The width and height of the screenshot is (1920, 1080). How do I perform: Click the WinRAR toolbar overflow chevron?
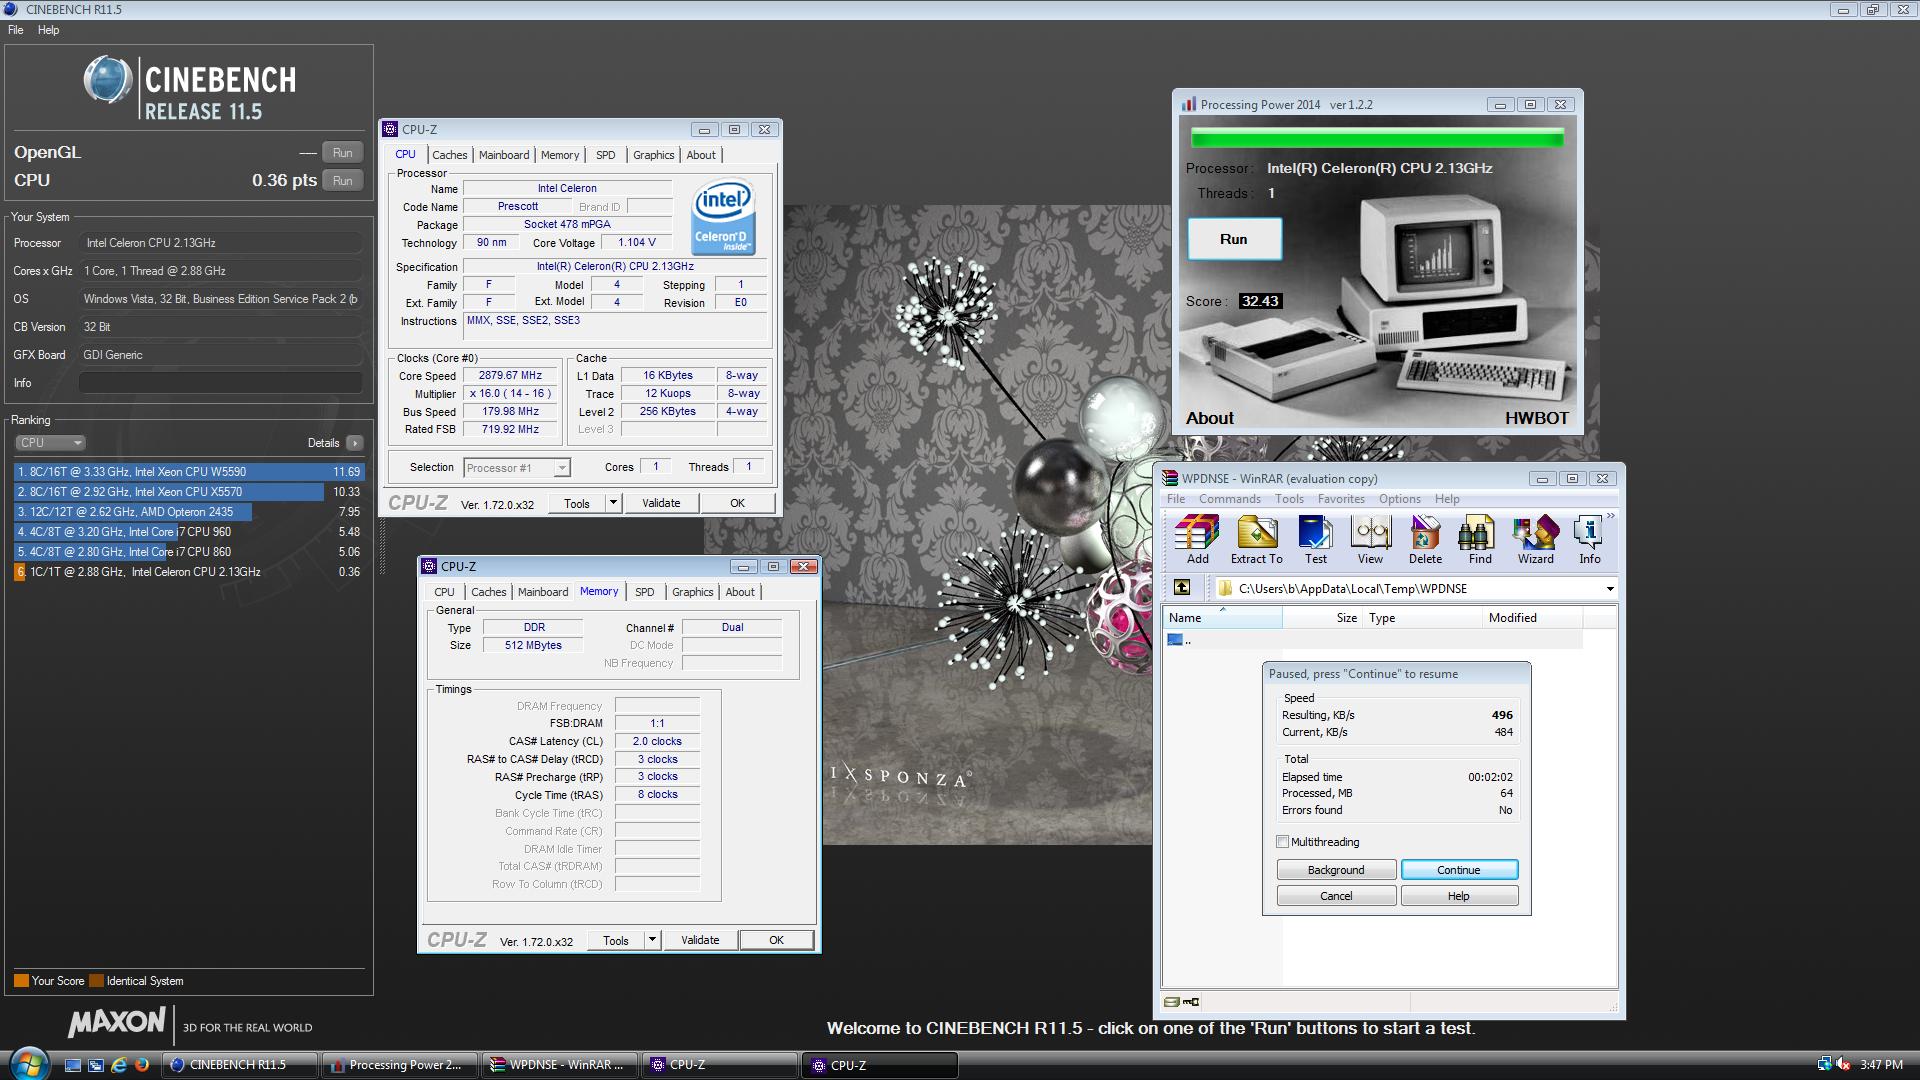[x=1611, y=516]
